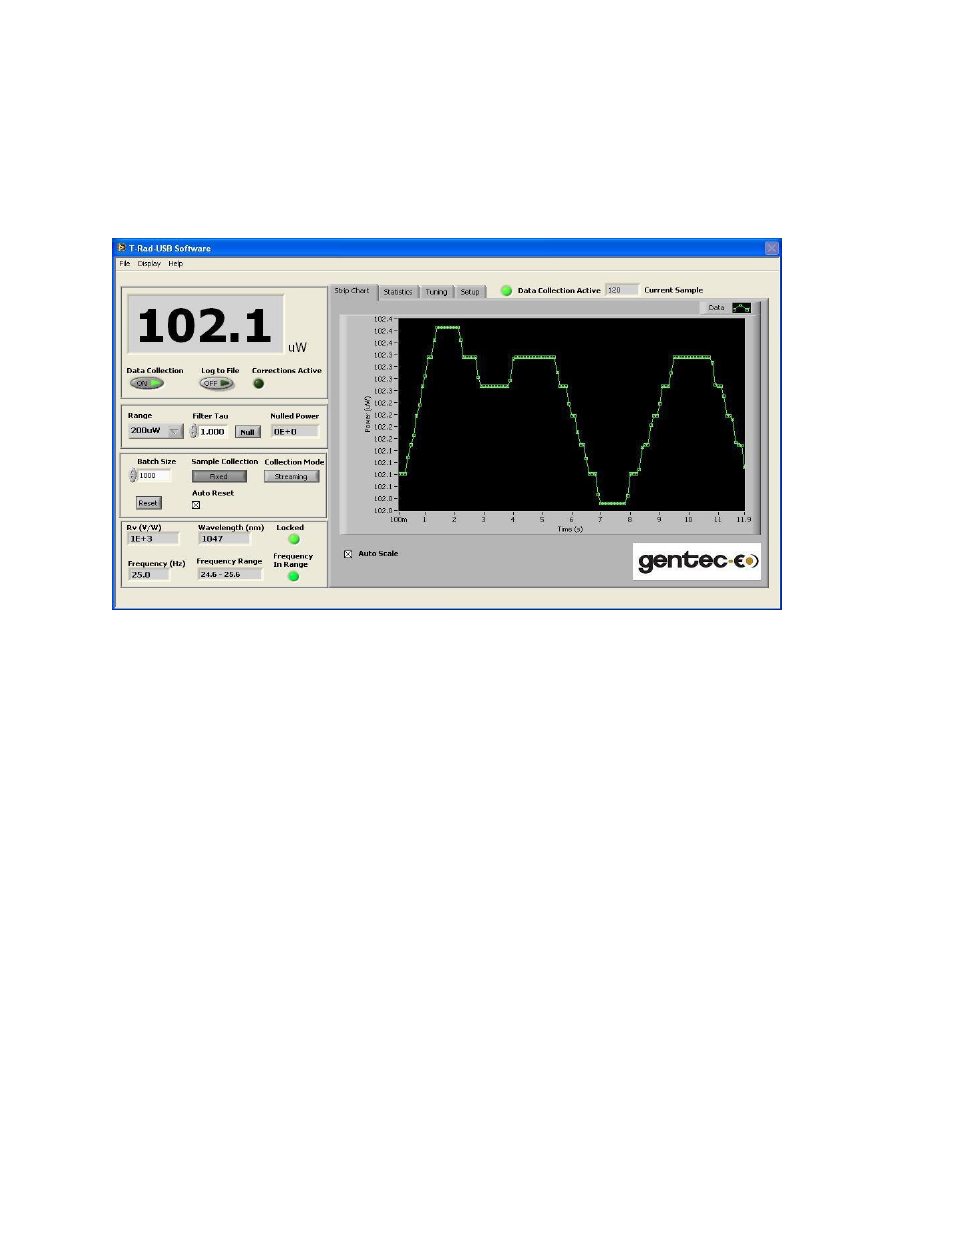Click the large 102.1 power readout
954x1235 pixels.
click(205, 325)
